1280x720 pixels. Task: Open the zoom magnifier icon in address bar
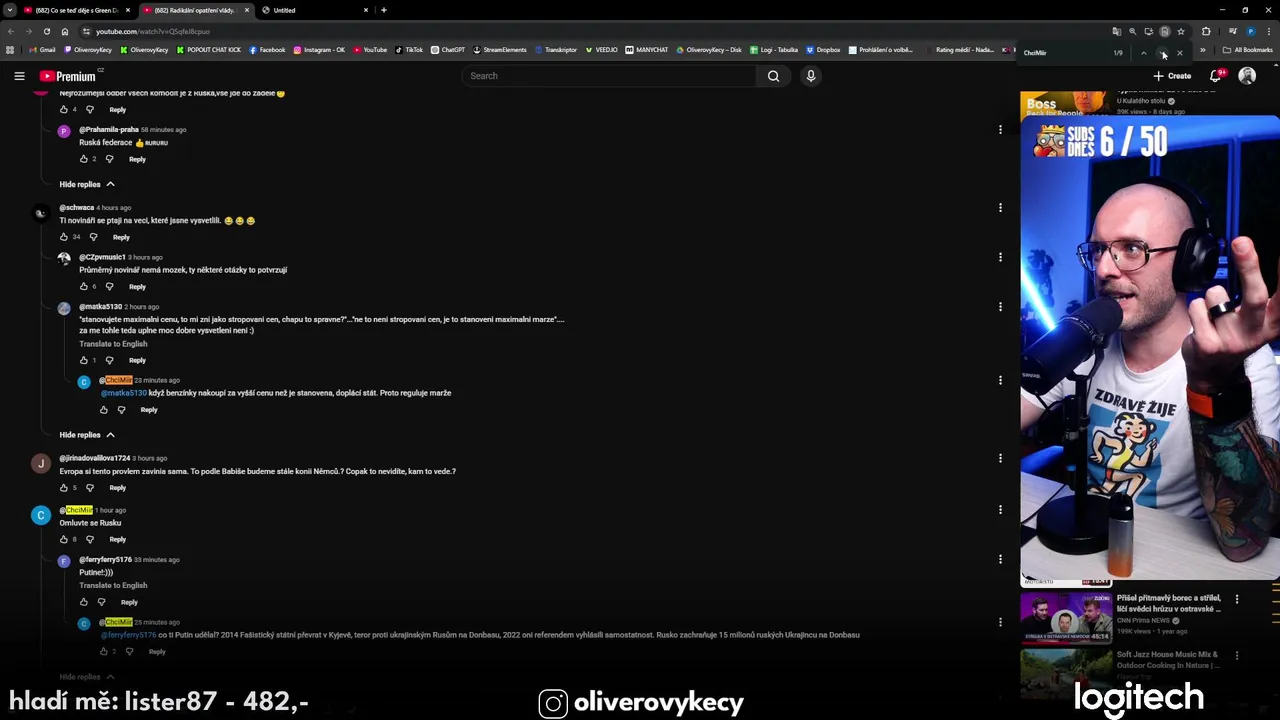coord(1133,31)
